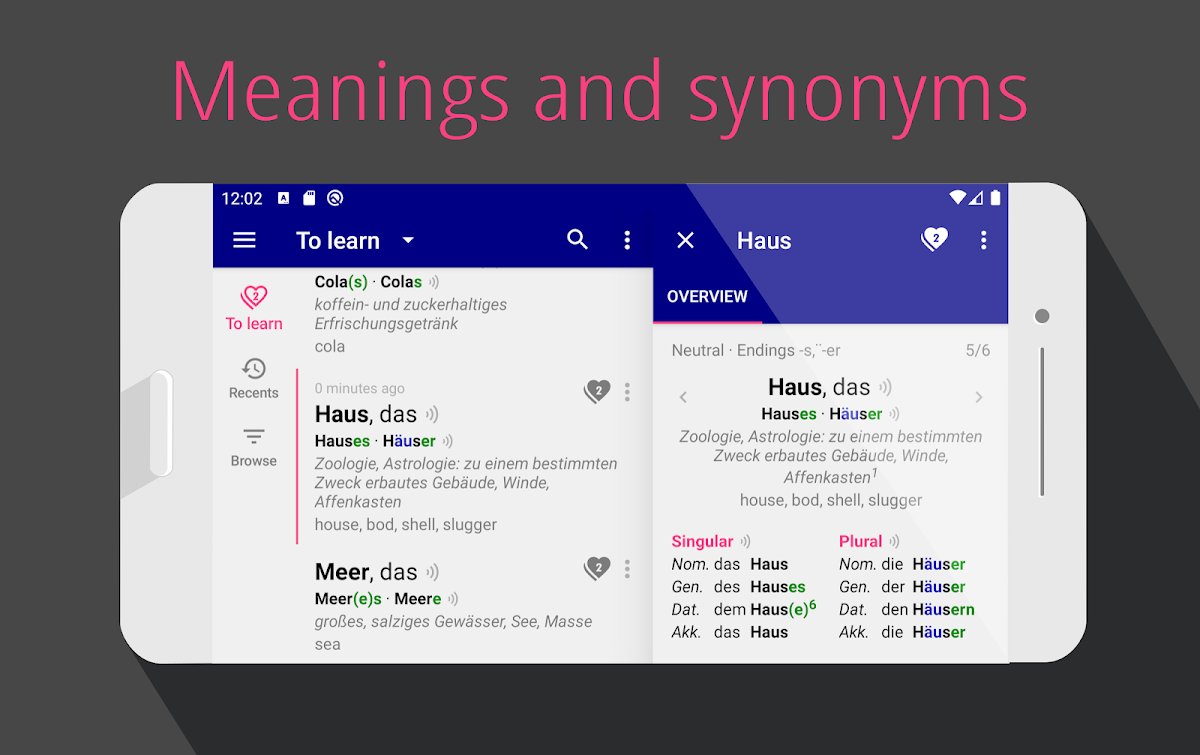Toggle heart favorite on Meer list entry
The height and width of the screenshot is (755, 1200).
[x=597, y=568]
